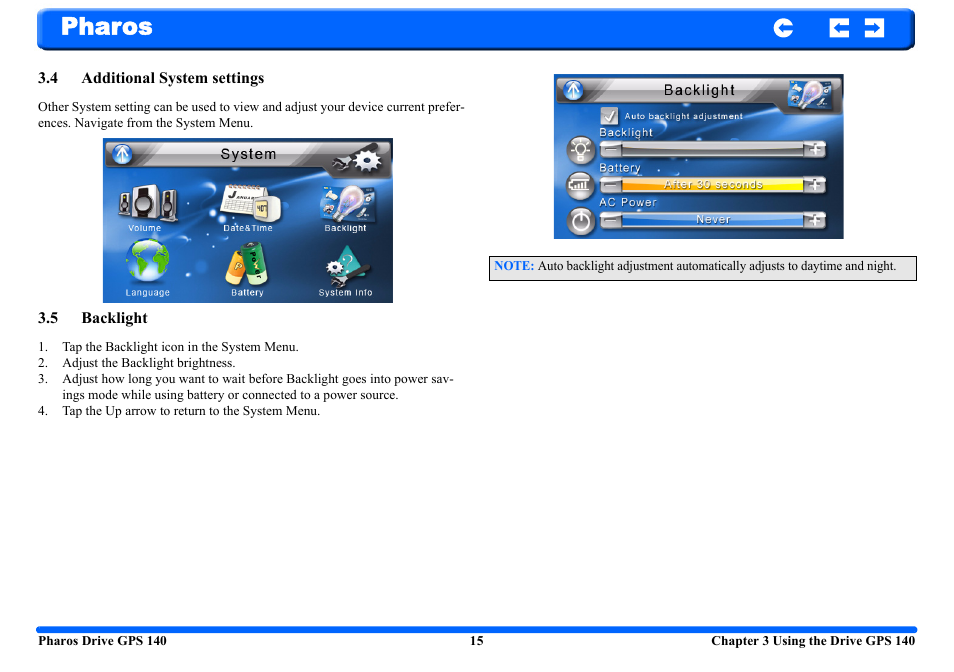The image size is (954, 672).
Task: Click step 'Adjust the Backlight brightness.'
Action: click(148, 363)
